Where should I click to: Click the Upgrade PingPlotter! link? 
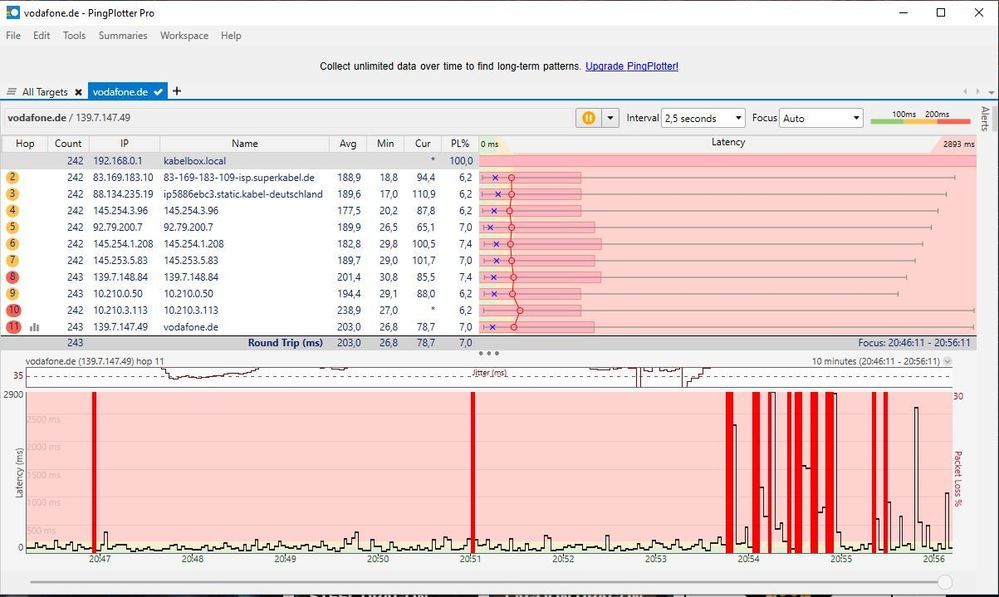click(631, 66)
